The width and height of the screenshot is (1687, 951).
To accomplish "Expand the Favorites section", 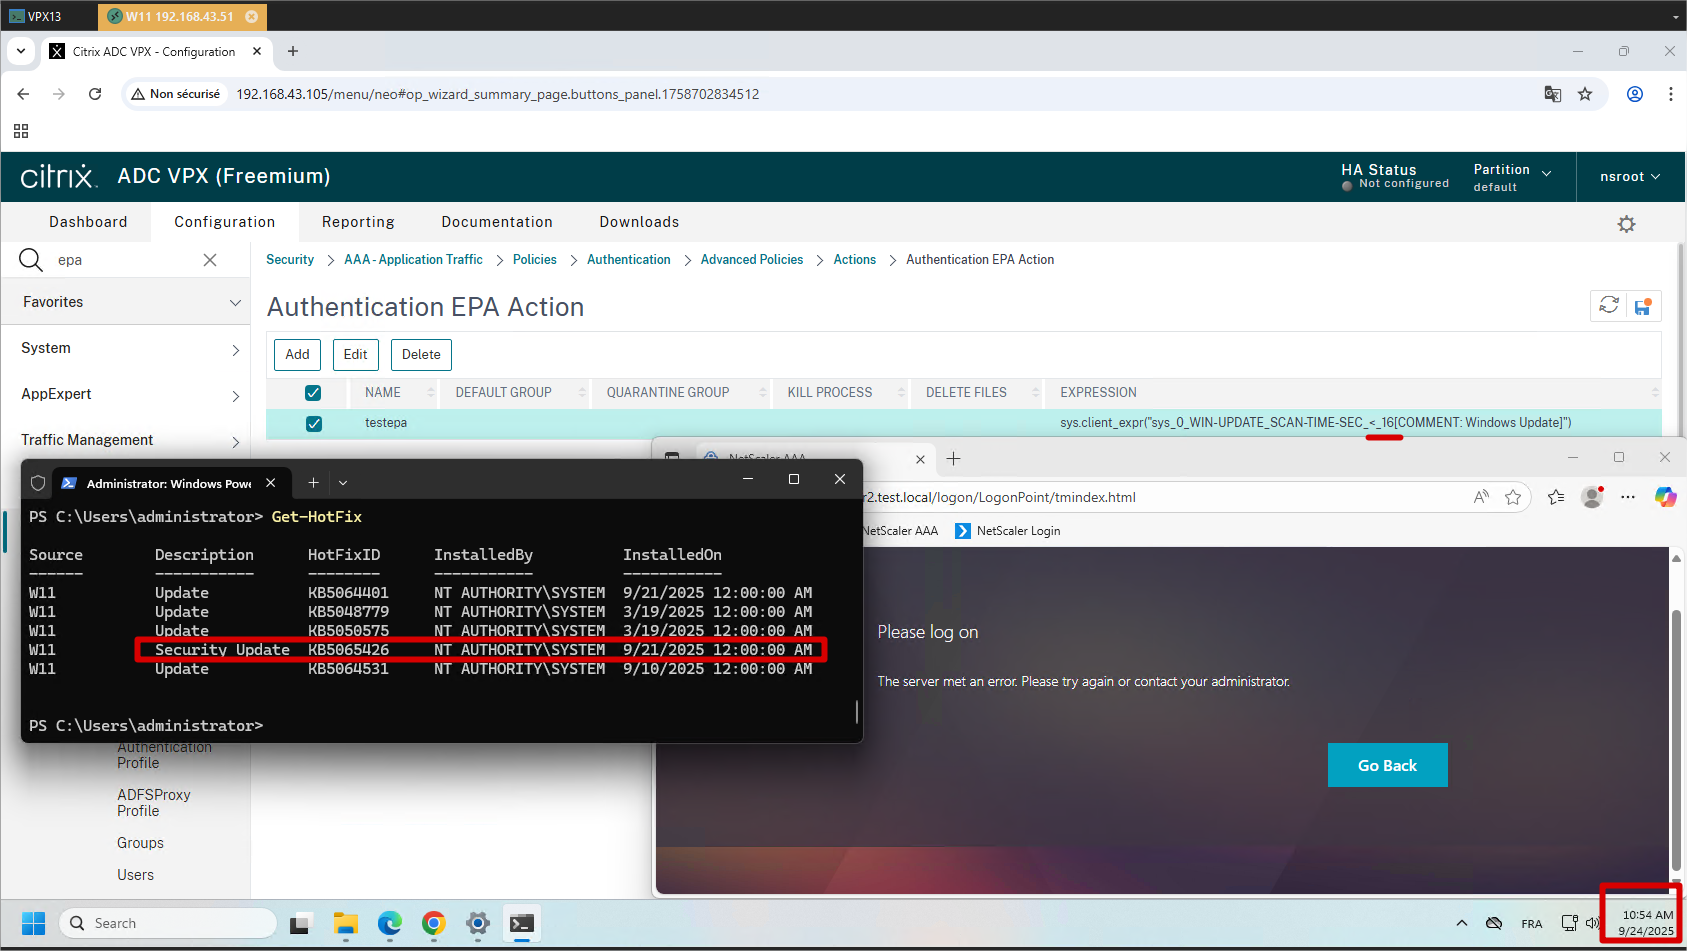I will pyautogui.click(x=125, y=302).
